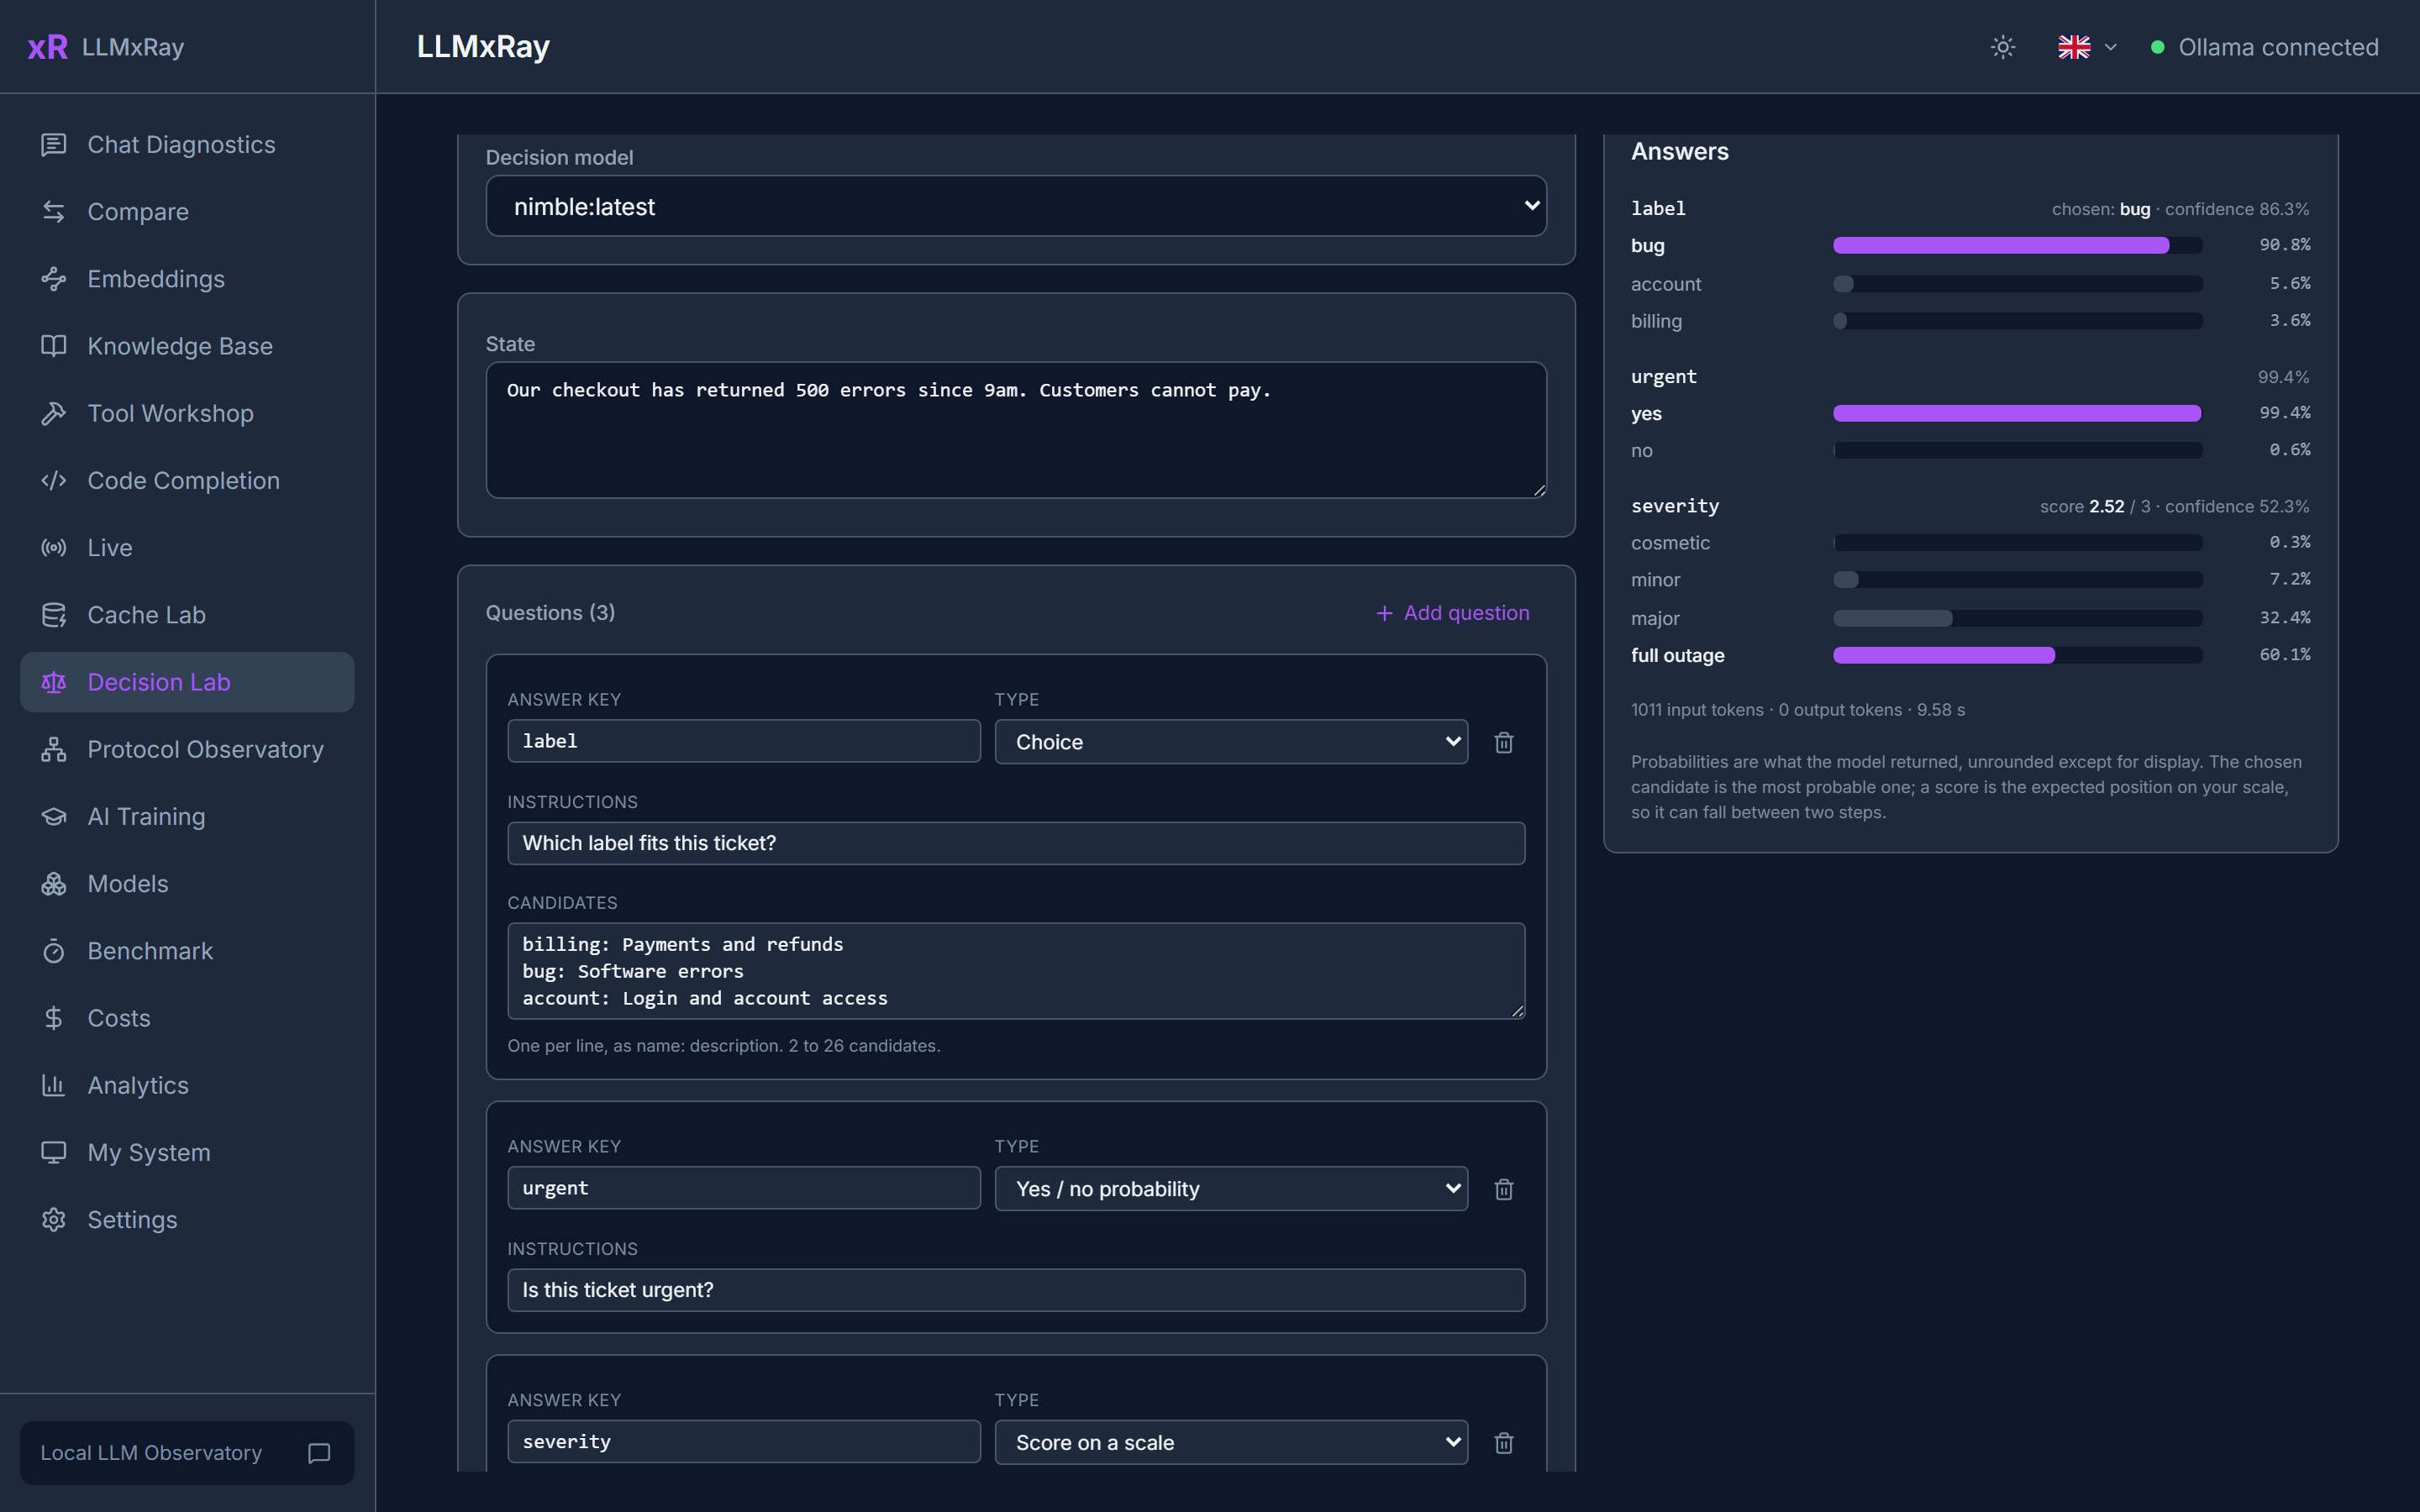
Task: Click the Ollama connected status indicator
Action: [x=2265, y=47]
